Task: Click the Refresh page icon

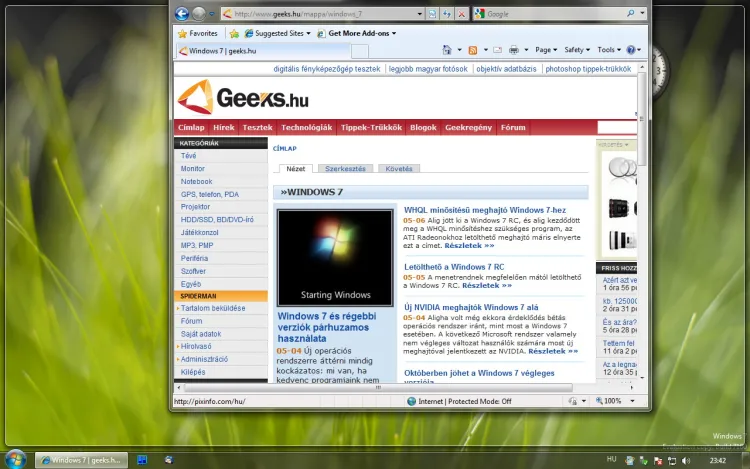Action: [446, 14]
